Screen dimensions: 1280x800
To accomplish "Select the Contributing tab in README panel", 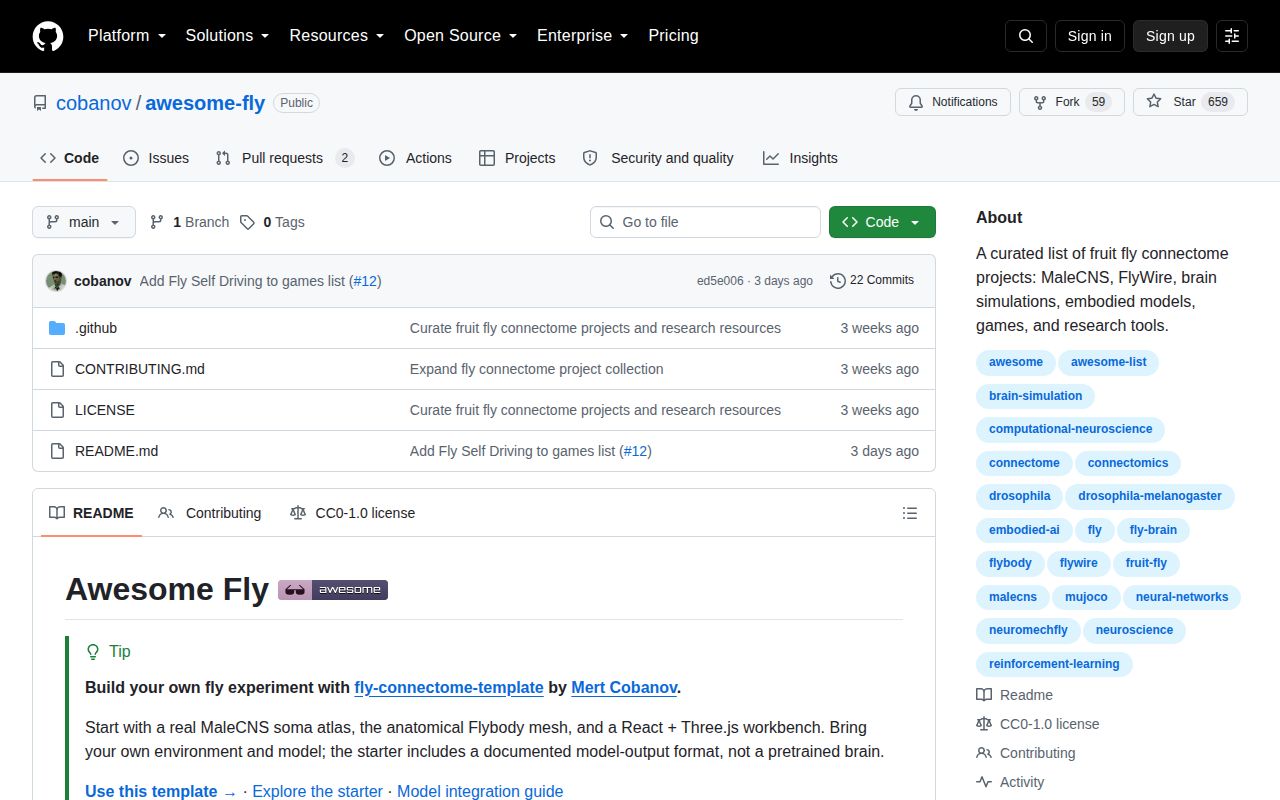I will tap(210, 513).
